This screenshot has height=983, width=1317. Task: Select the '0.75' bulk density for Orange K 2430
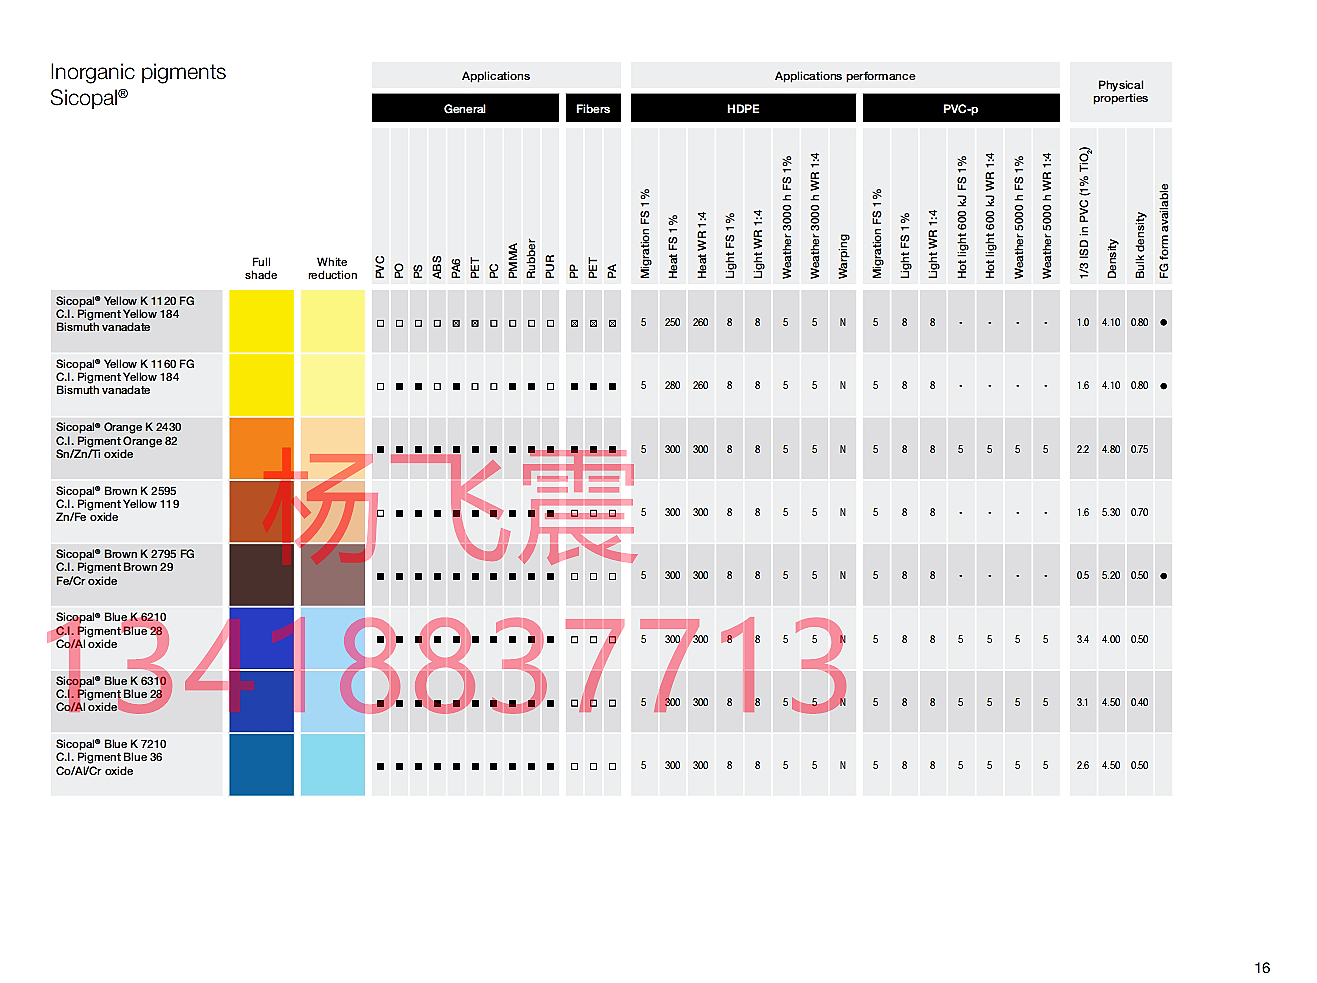point(1139,449)
